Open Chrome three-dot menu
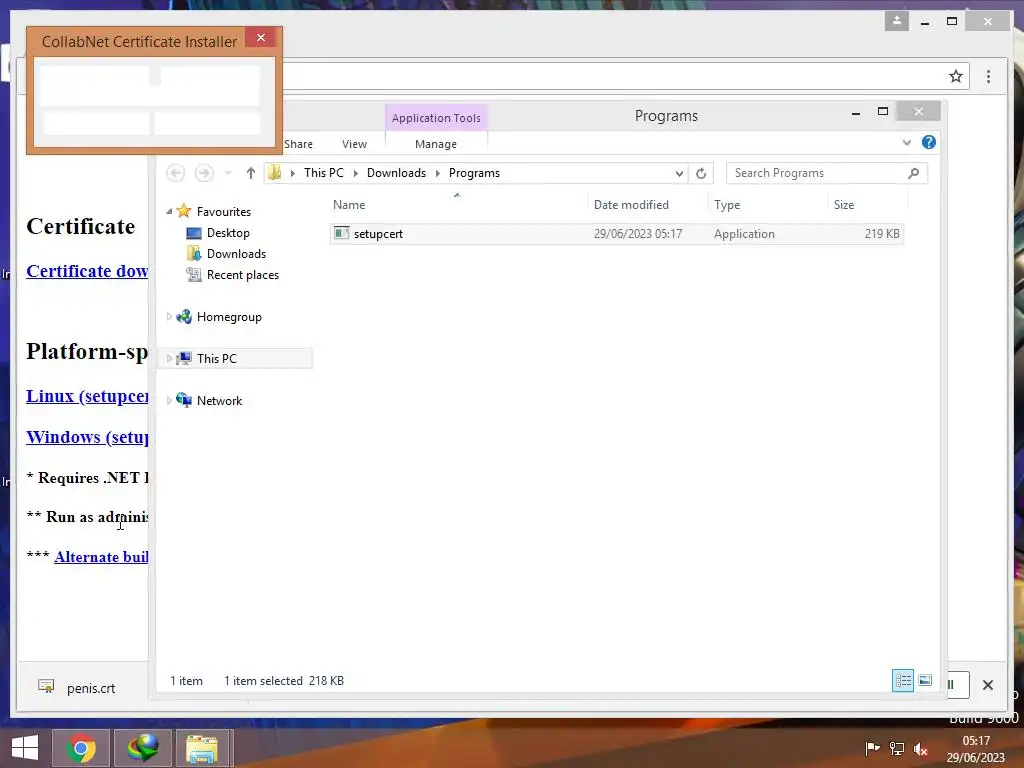This screenshot has height=768, width=1024. [x=989, y=76]
